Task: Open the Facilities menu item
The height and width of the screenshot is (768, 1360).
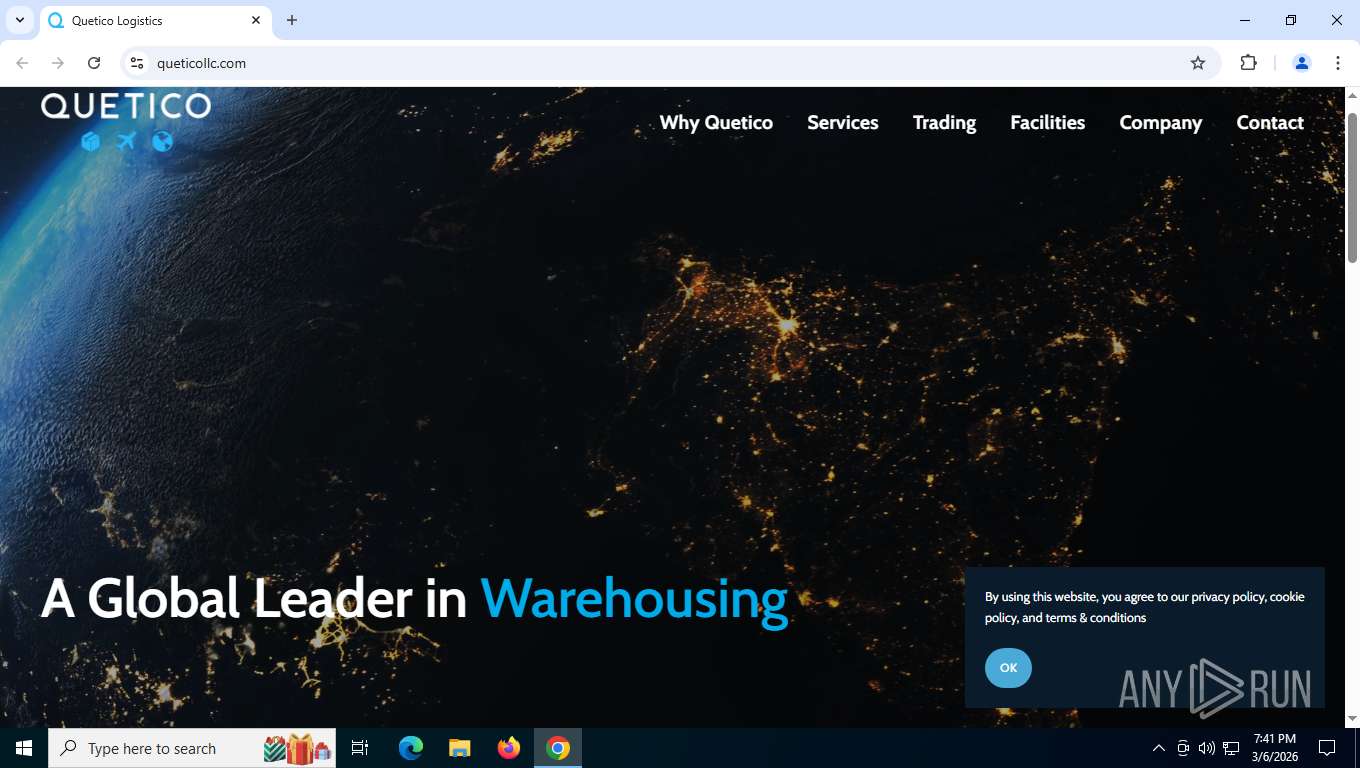Action: tap(1047, 122)
